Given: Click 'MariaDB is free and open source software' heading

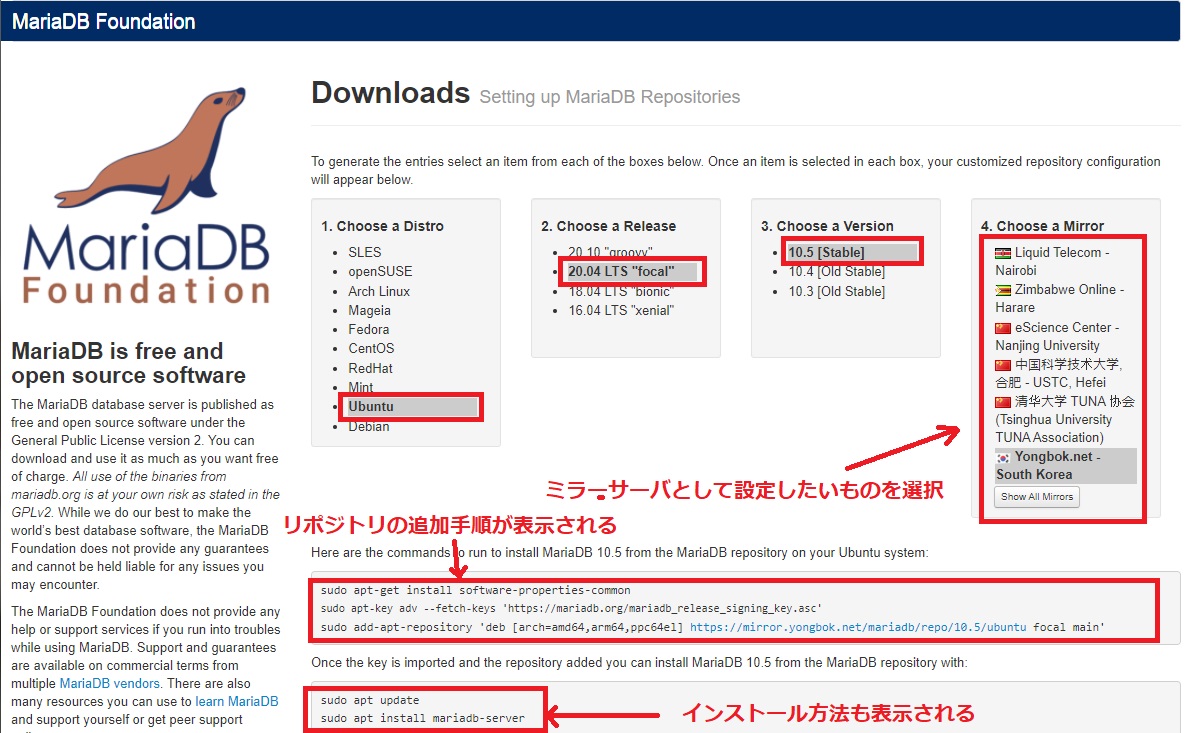Looking at the screenshot, I should (129, 363).
